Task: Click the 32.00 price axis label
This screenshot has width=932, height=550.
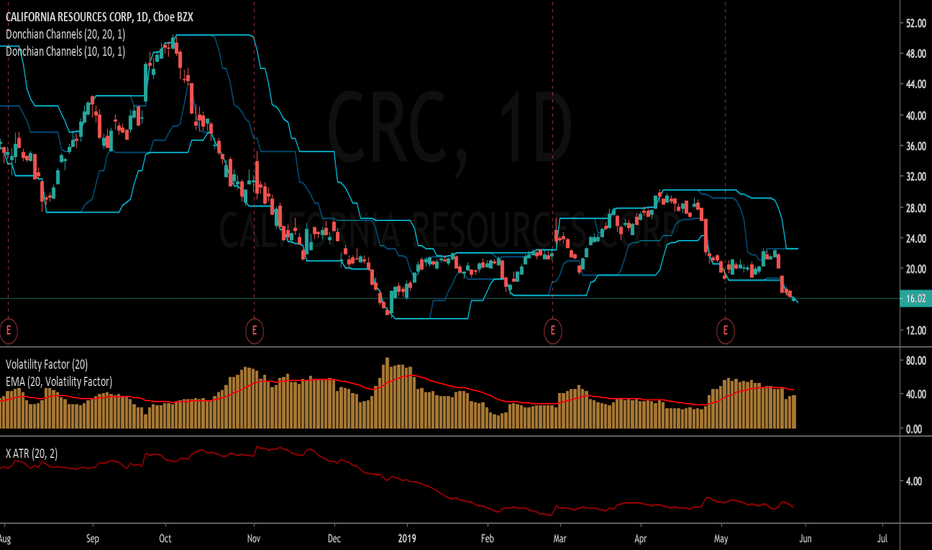Action: click(916, 177)
